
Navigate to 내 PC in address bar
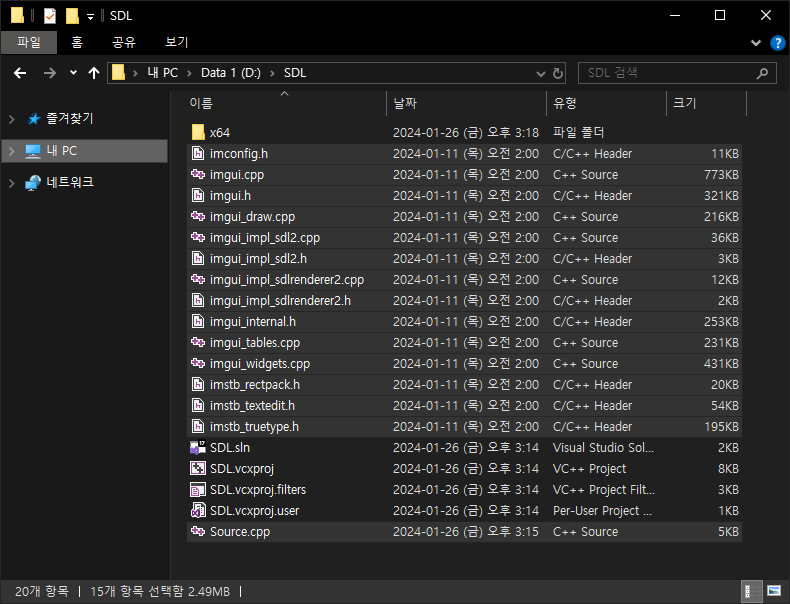pyautogui.click(x=163, y=73)
